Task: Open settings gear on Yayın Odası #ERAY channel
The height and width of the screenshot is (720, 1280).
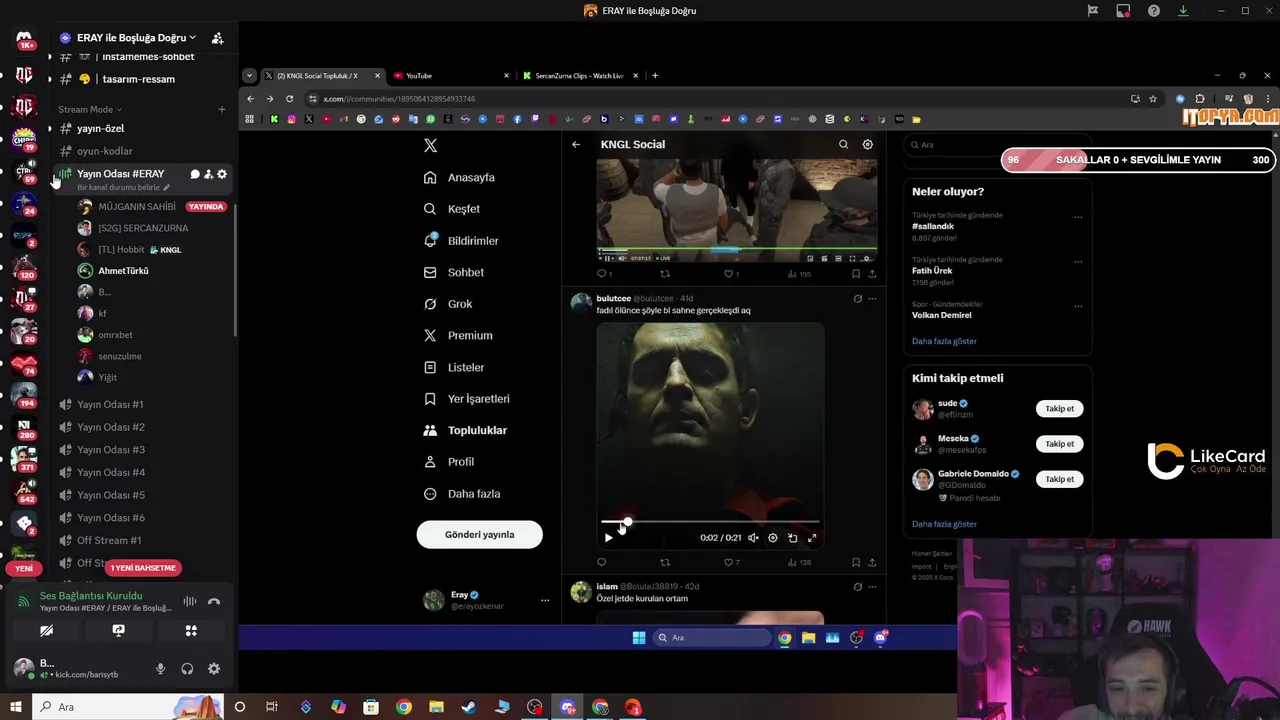Action: click(x=222, y=174)
